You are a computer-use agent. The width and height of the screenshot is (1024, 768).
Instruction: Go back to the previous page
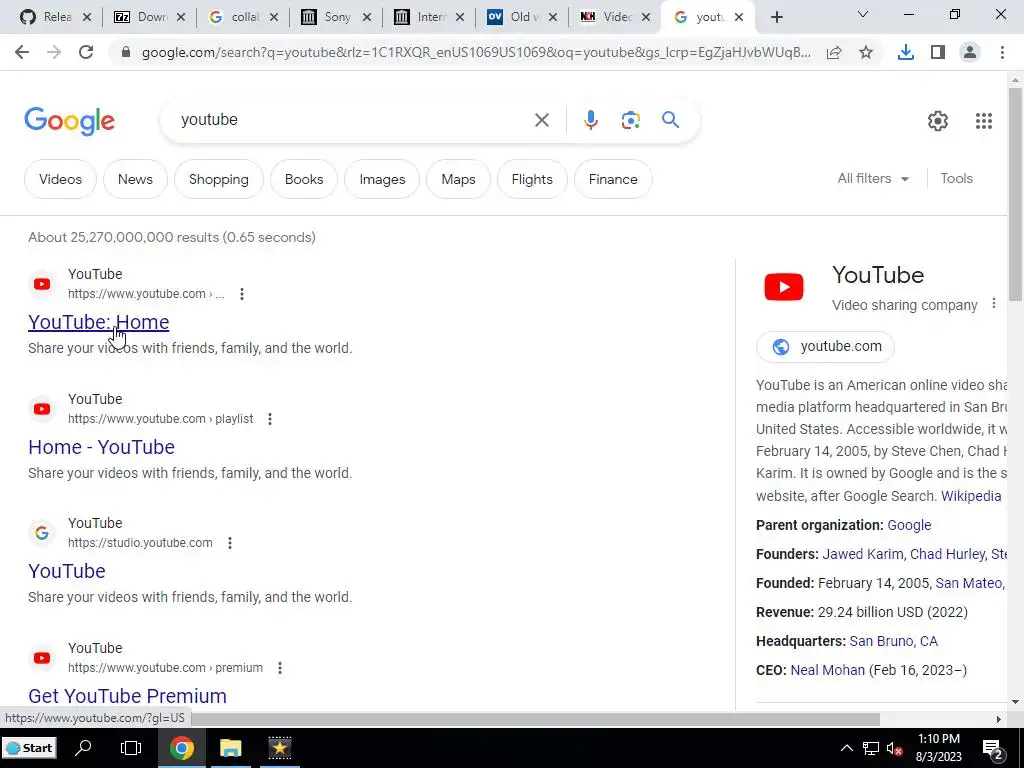22,52
